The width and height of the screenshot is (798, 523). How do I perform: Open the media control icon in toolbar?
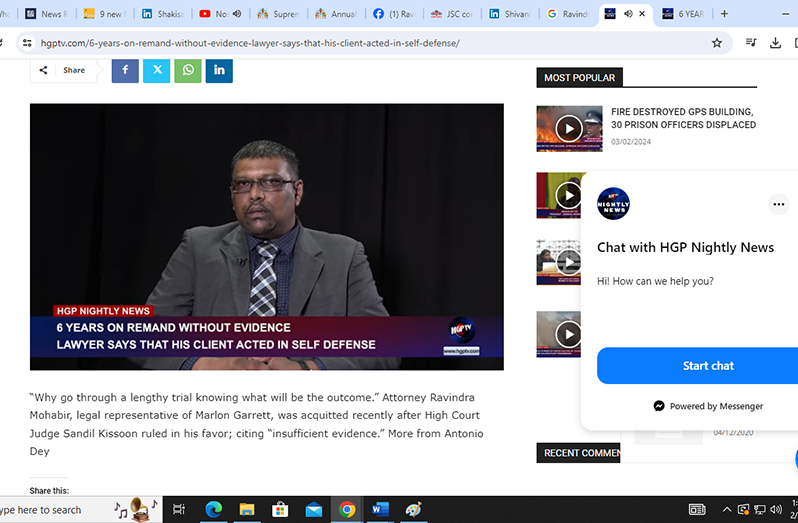pyautogui.click(x=751, y=43)
